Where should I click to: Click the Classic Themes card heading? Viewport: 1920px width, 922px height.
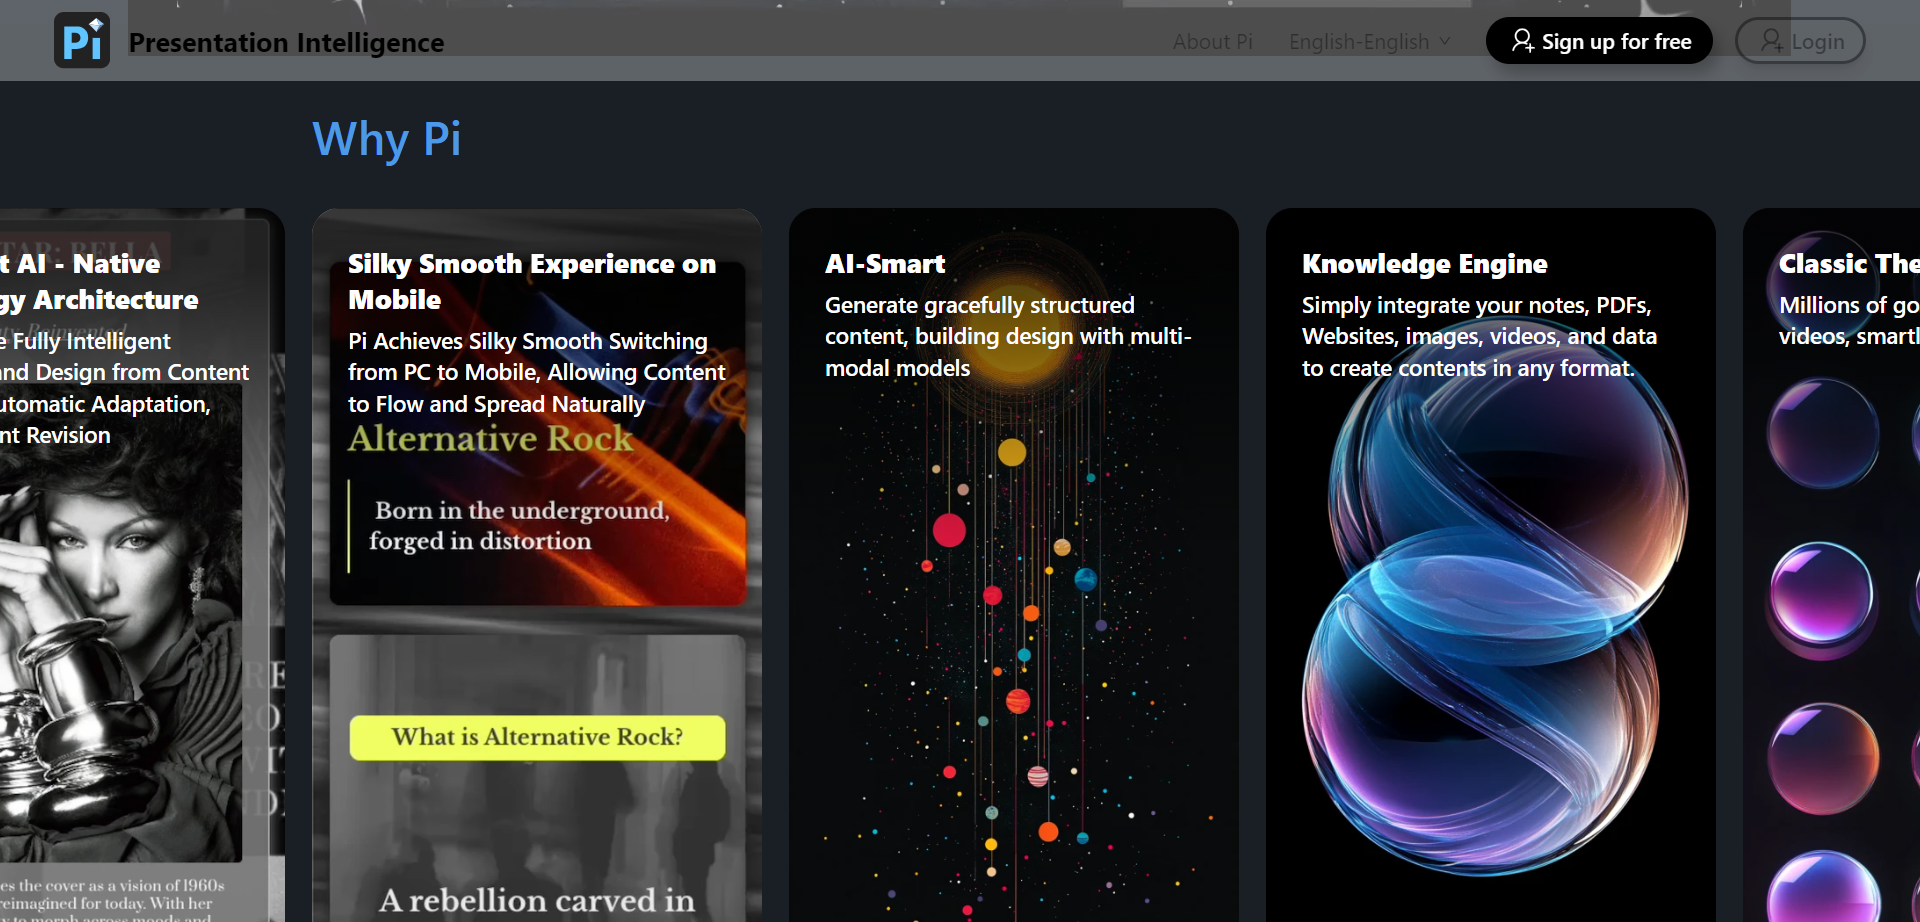pos(1849,264)
